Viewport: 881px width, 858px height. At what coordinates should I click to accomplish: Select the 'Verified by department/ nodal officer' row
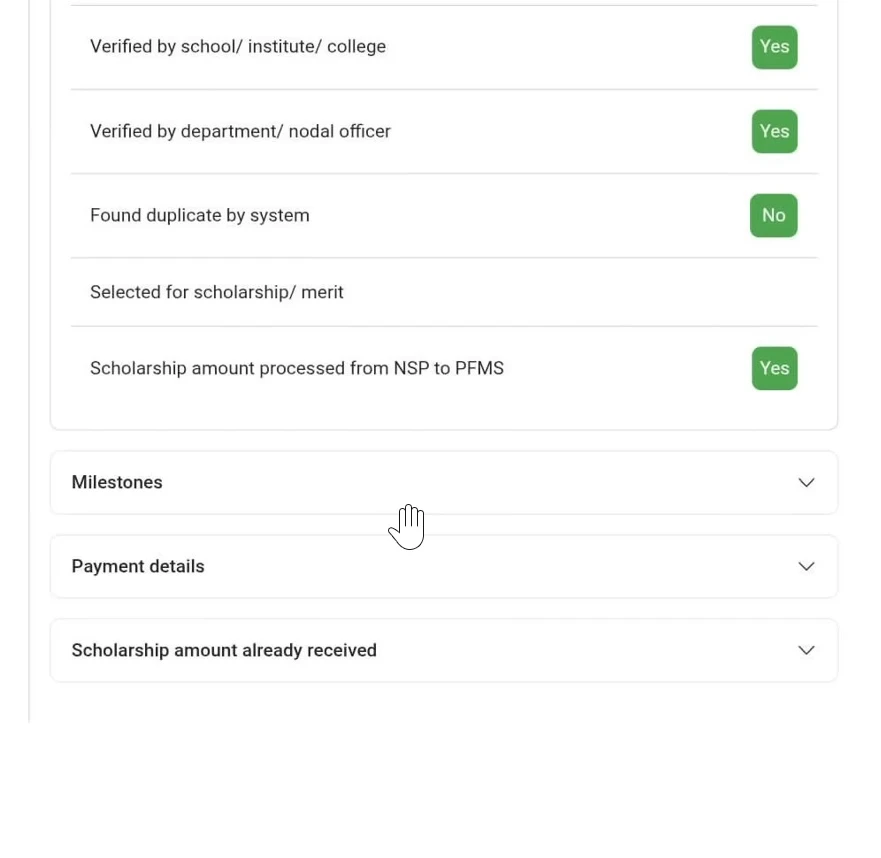click(x=241, y=131)
